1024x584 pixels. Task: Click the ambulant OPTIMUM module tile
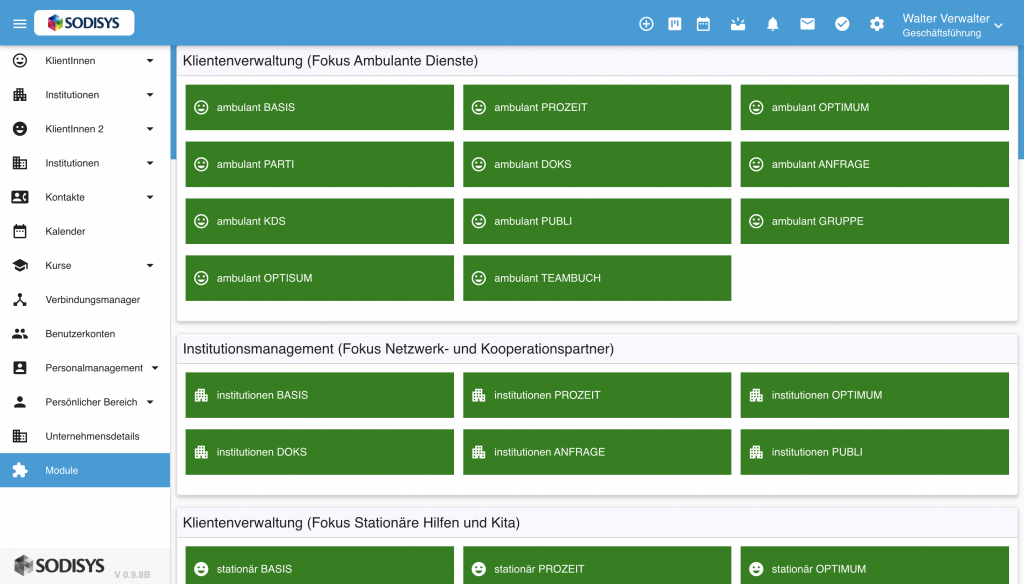point(874,107)
